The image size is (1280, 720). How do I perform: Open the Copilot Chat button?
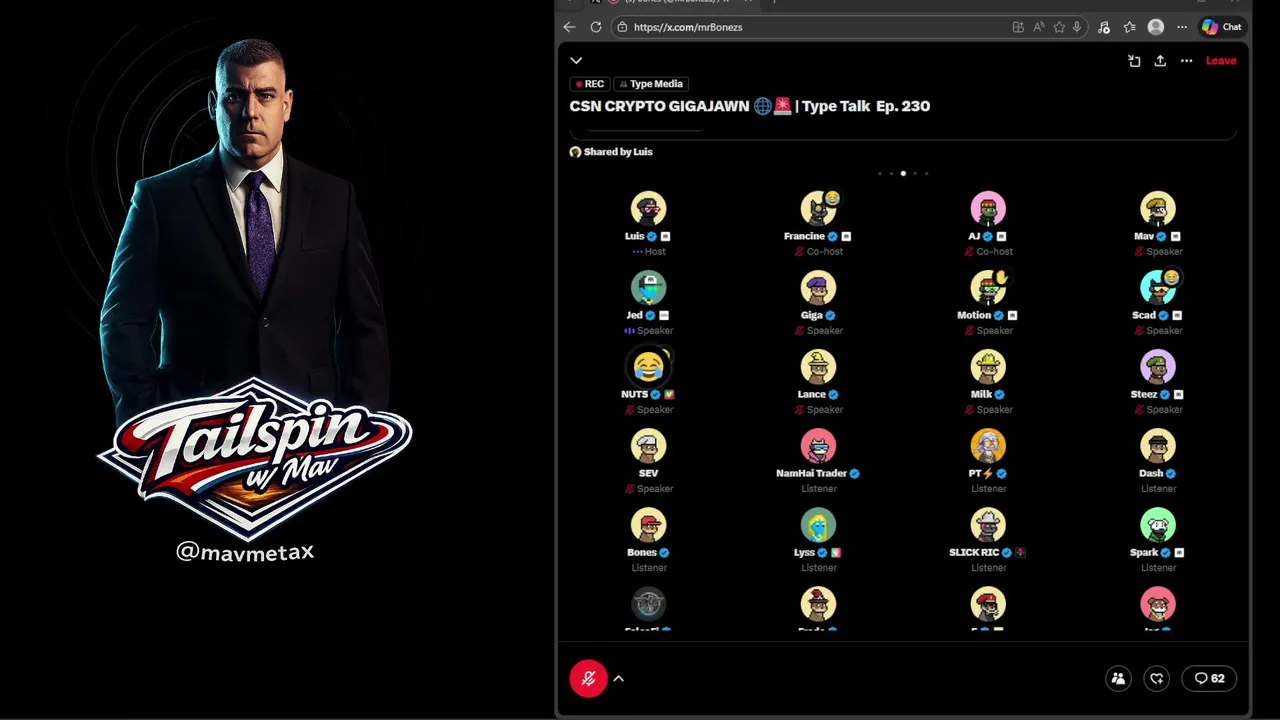(1222, 27)
